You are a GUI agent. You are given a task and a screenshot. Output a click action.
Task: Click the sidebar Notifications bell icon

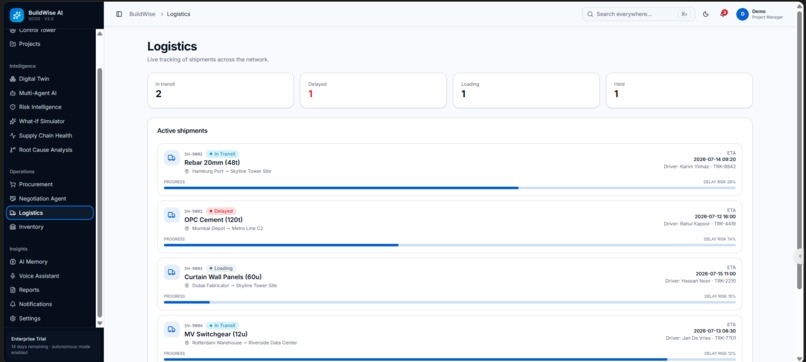(13, 304)
